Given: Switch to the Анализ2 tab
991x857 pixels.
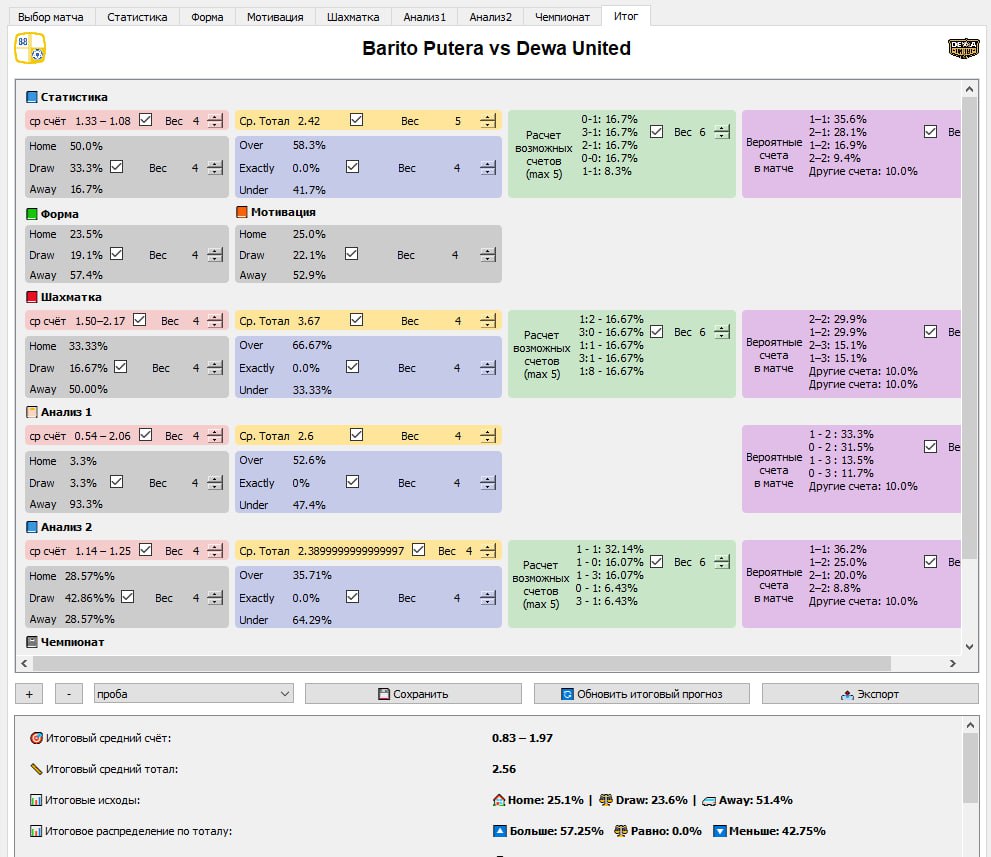Looking at the screenshot, I should [x=490, y=17].
